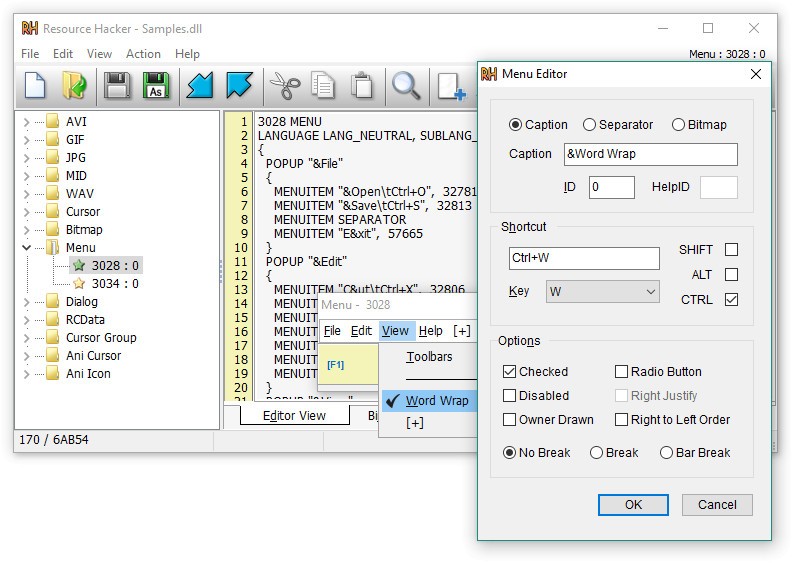Click the AVI folder icon in the tree
The height and width of the screenshot is (563, 793).
pyautogui.click(x=53, y=121)
